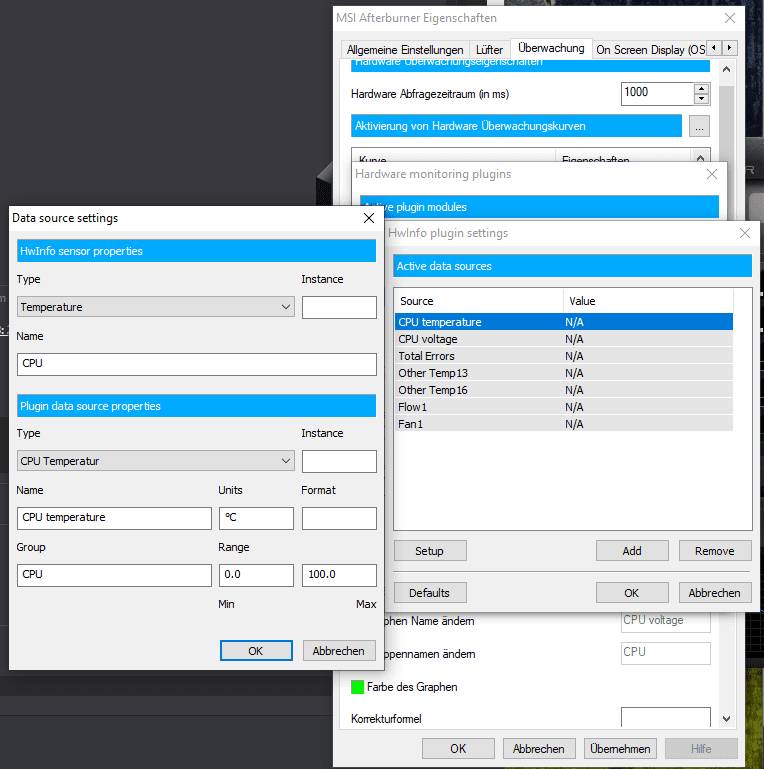Select the CPU temperature source row
Viewport: 764px width, 769px height.
pos(563,322)
